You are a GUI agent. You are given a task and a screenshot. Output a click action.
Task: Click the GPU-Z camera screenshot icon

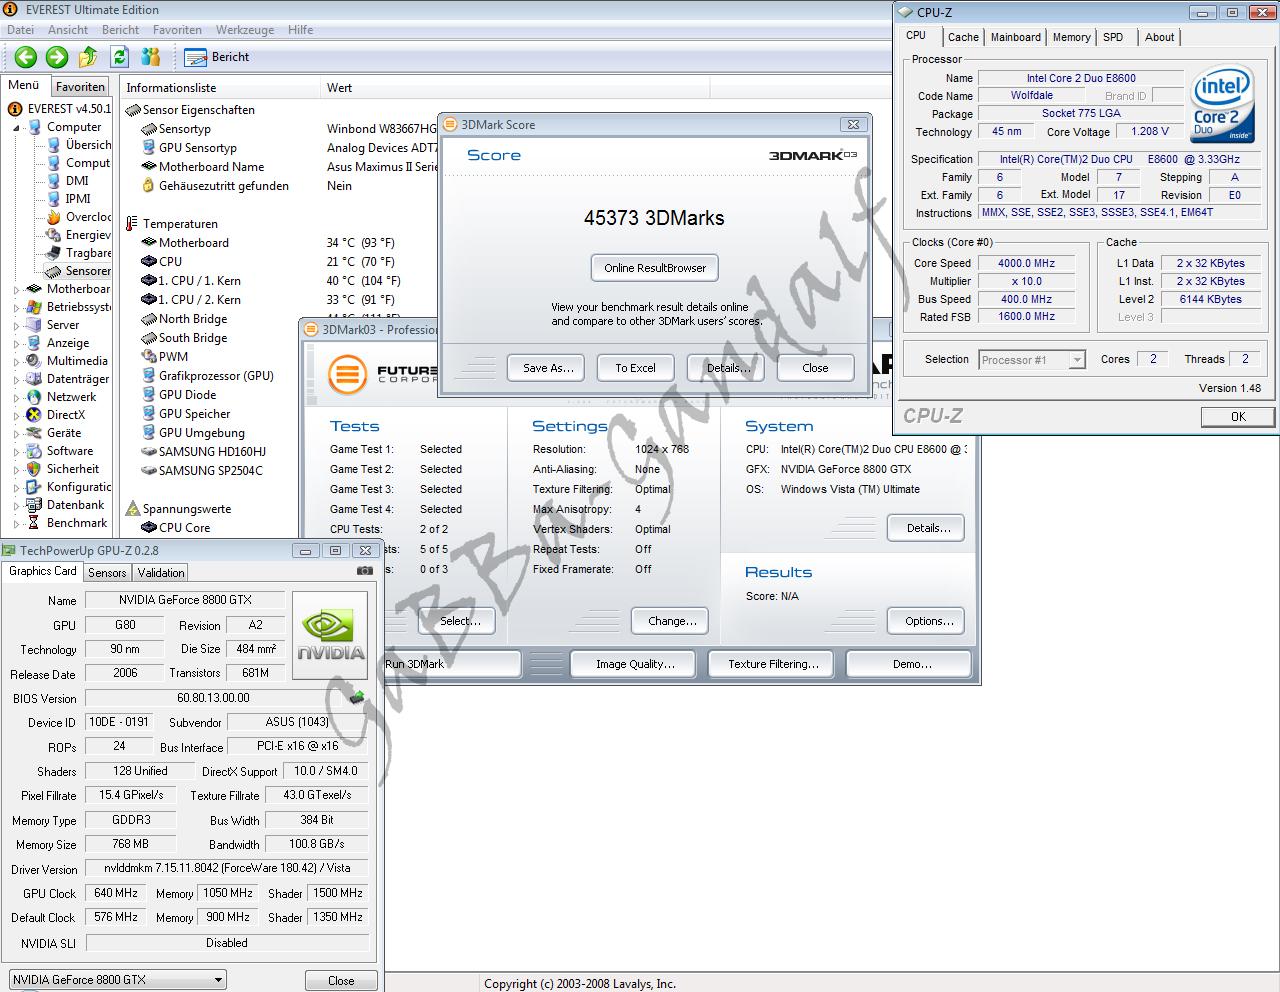pyautogui.click(x=365, y=571)
